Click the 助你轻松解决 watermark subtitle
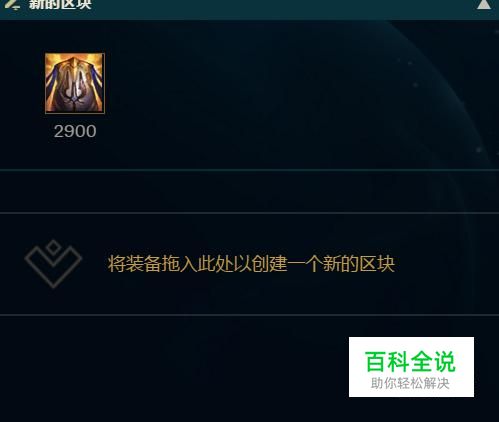The width and height of the screenshot is (499, 422). pyautogui.click(x=410, y=384)
